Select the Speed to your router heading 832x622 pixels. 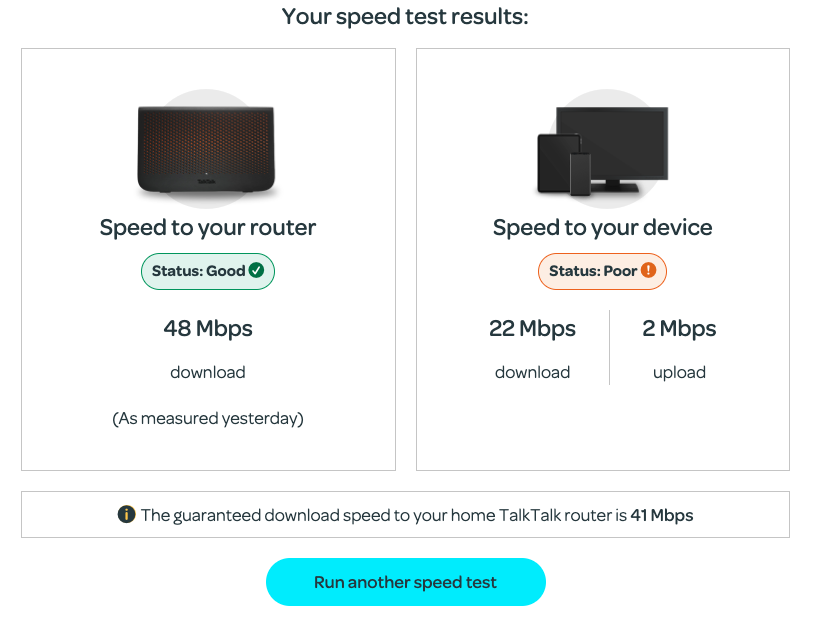click(207, 227)
